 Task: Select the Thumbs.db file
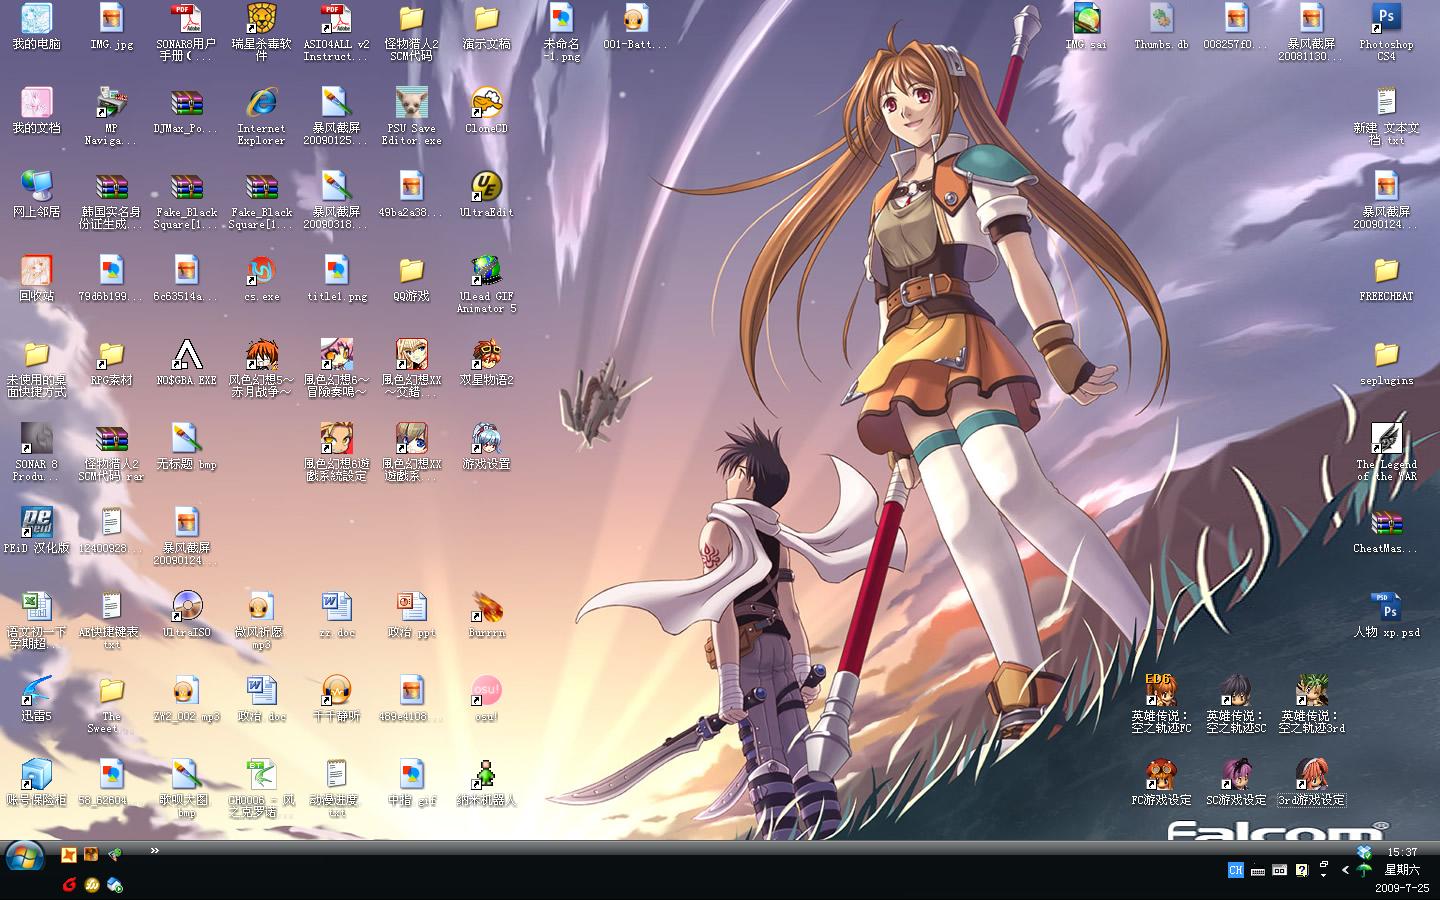point(1161,27)
